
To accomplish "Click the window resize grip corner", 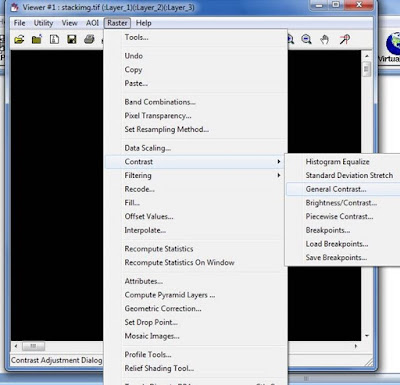I will 368,361.
